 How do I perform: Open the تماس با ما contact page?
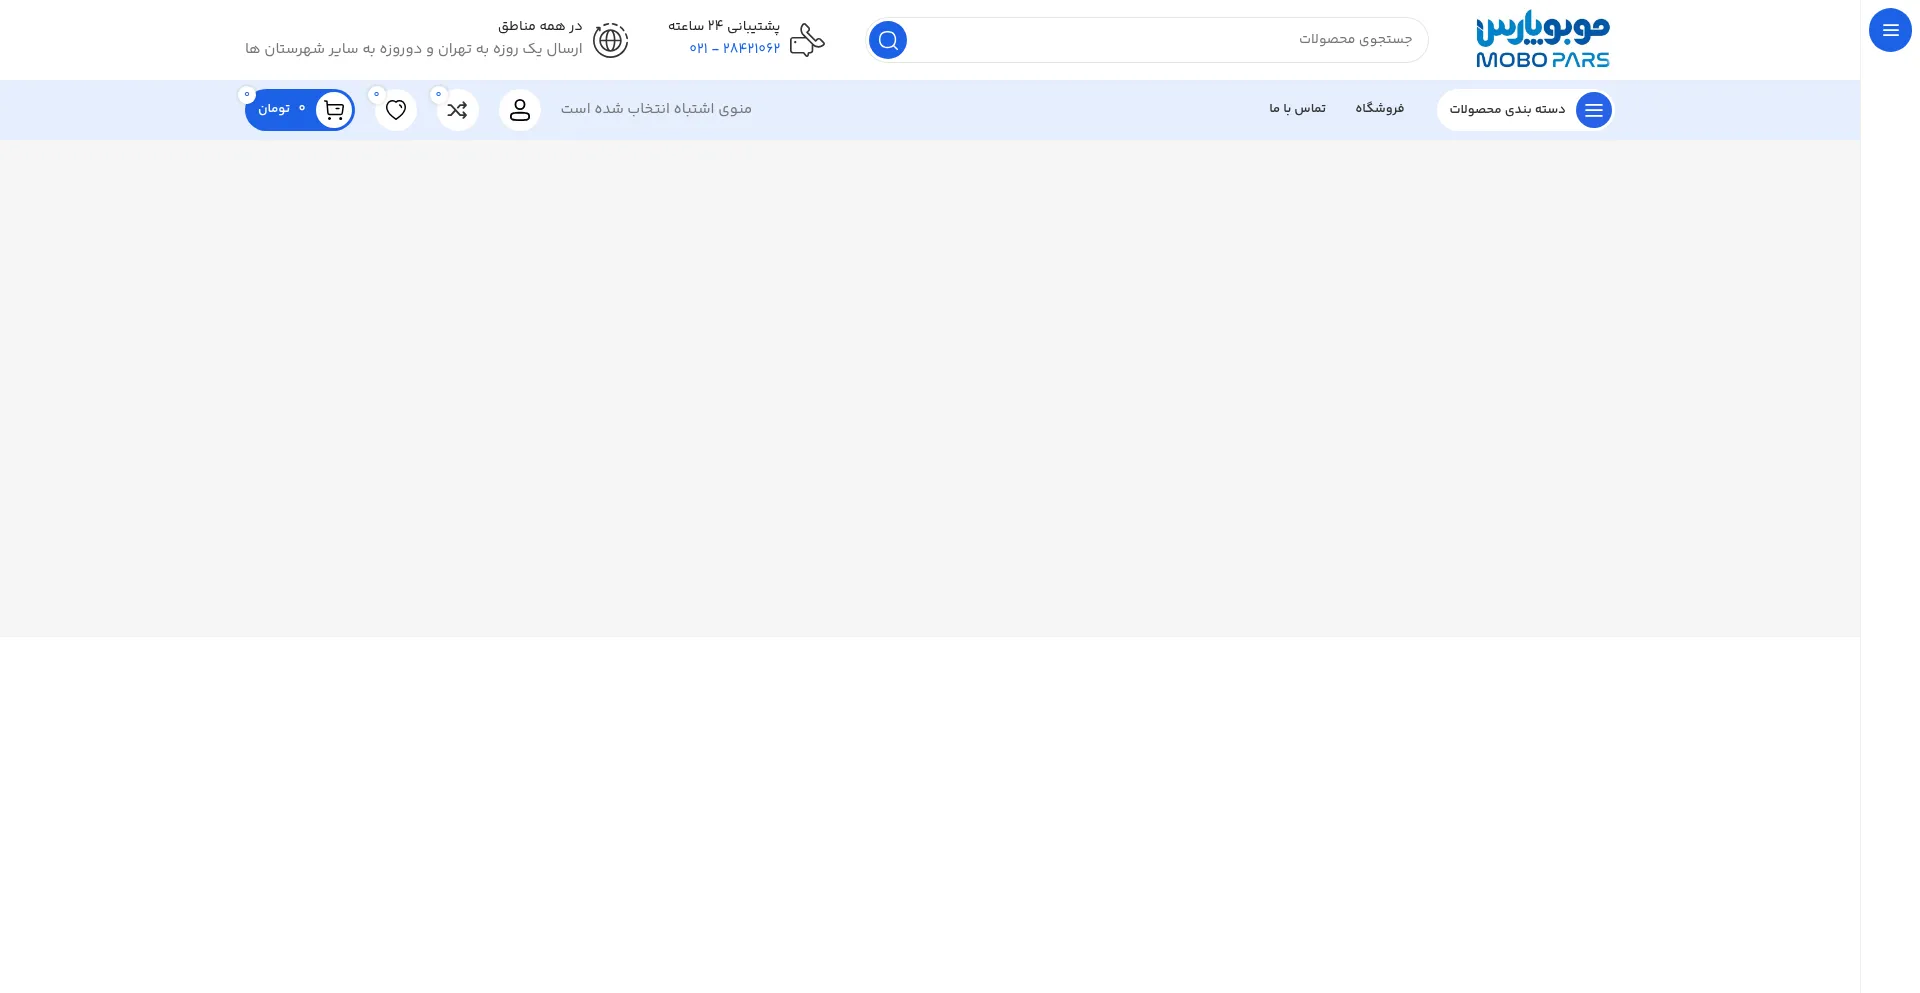pos(1298,108)
